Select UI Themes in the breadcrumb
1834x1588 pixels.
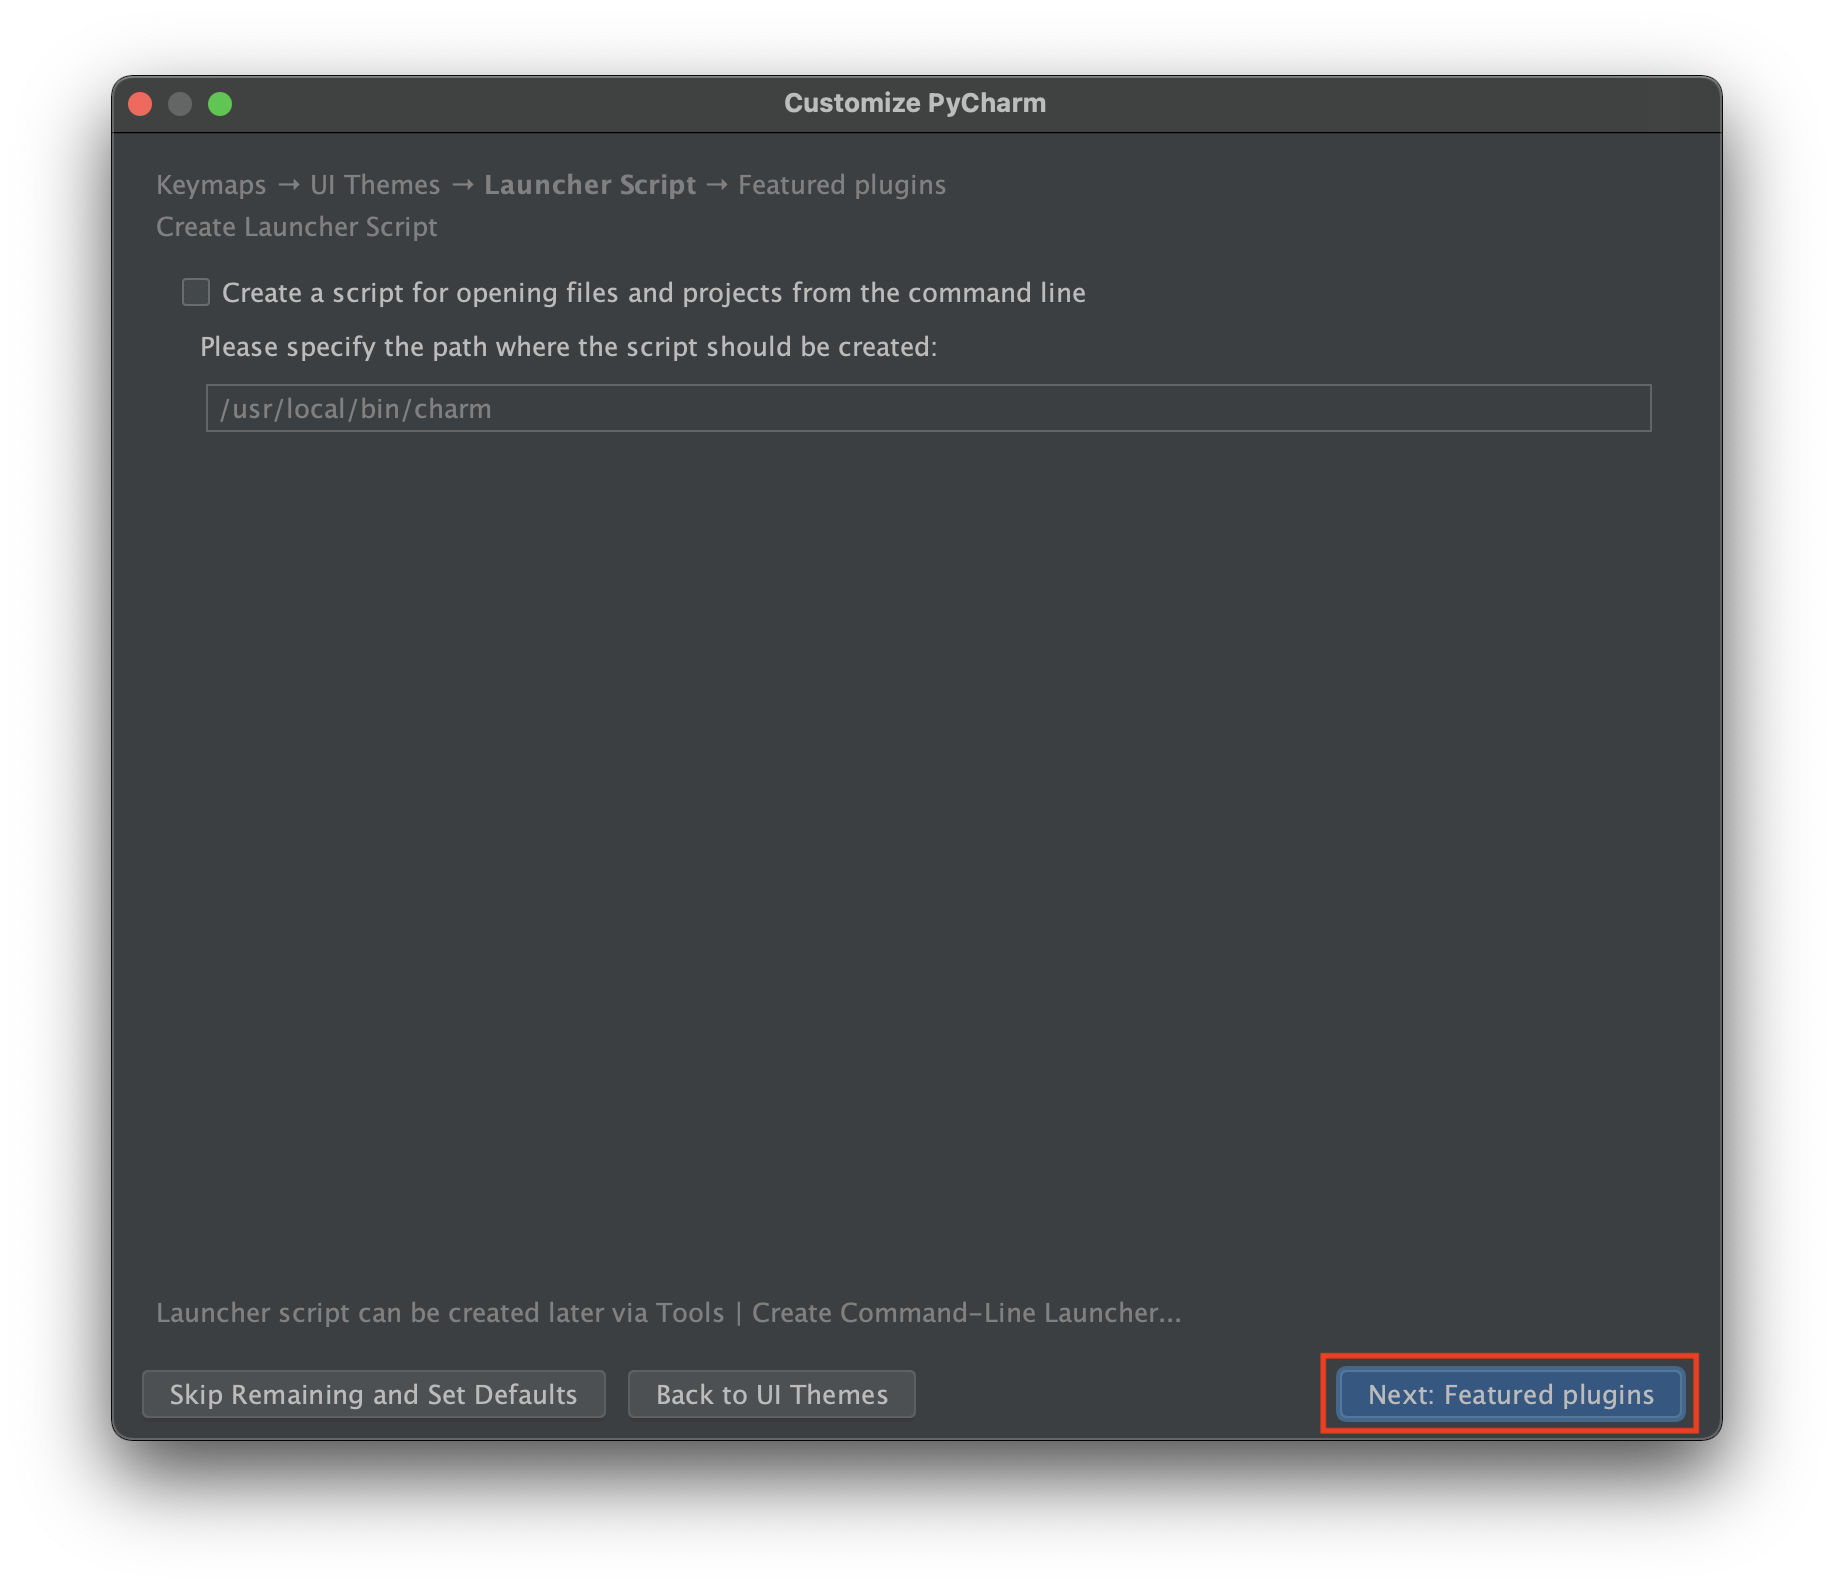pos(375,185)
